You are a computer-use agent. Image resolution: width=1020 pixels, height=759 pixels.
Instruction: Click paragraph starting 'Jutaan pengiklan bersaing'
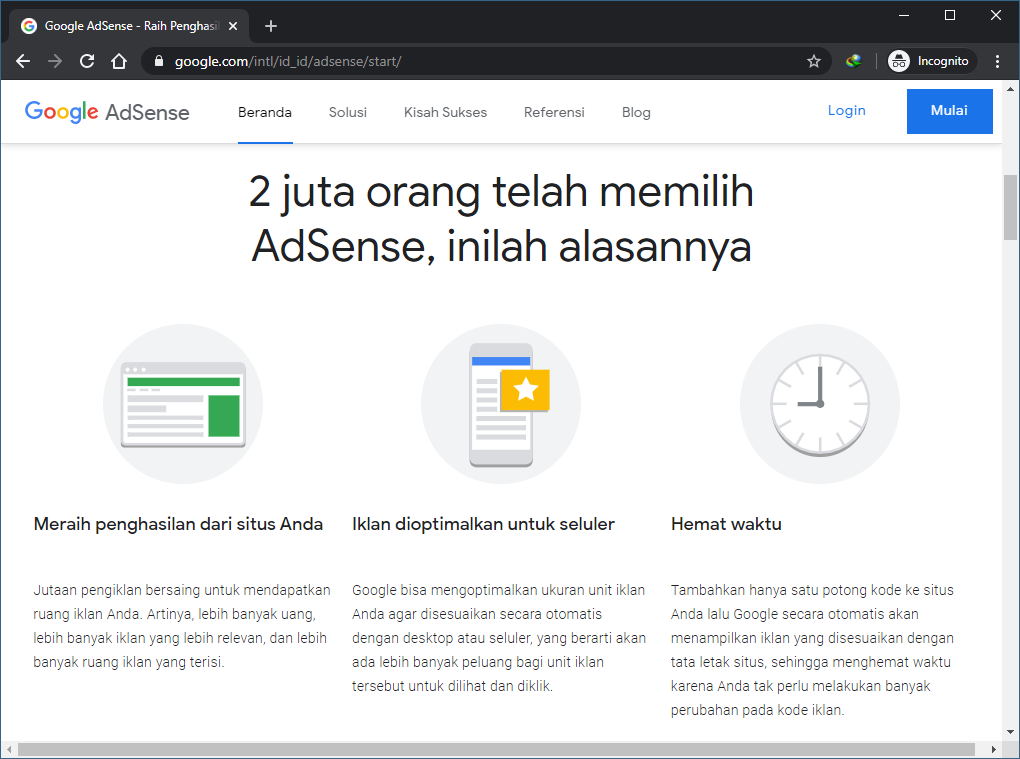click(x=182, y=626)
